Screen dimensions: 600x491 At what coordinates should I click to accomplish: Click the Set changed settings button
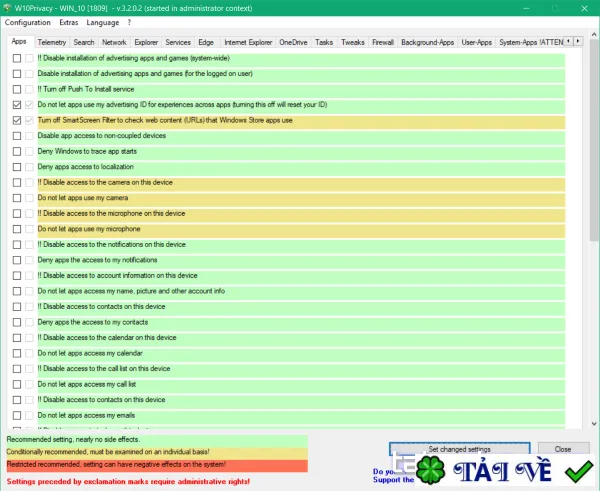(460, 449)
